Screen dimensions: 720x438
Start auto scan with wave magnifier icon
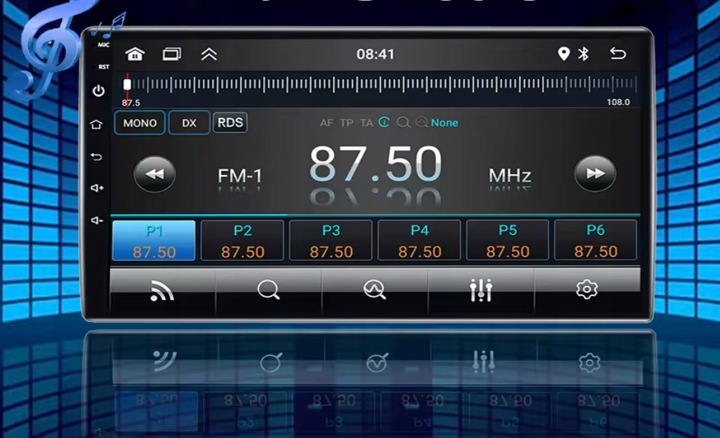click(x=375, y=290)
